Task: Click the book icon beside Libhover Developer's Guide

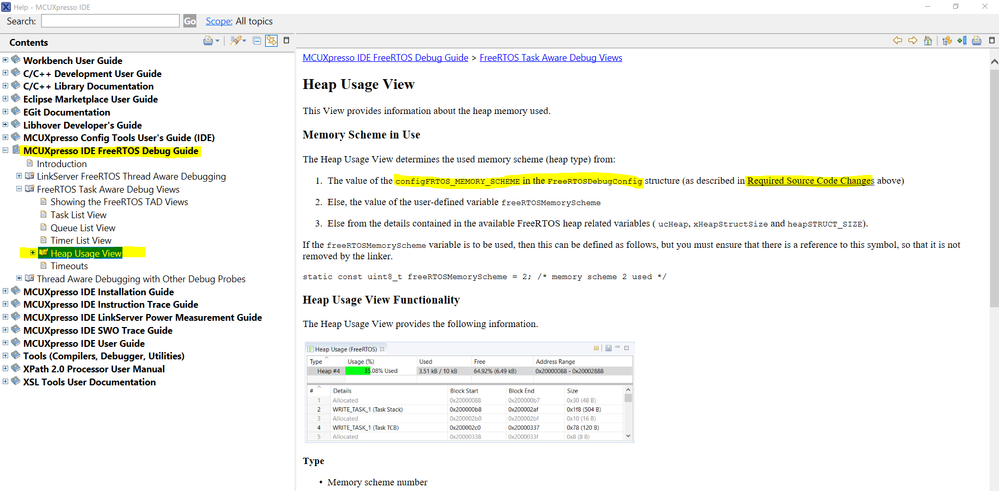Action: [x=16, y=125]
